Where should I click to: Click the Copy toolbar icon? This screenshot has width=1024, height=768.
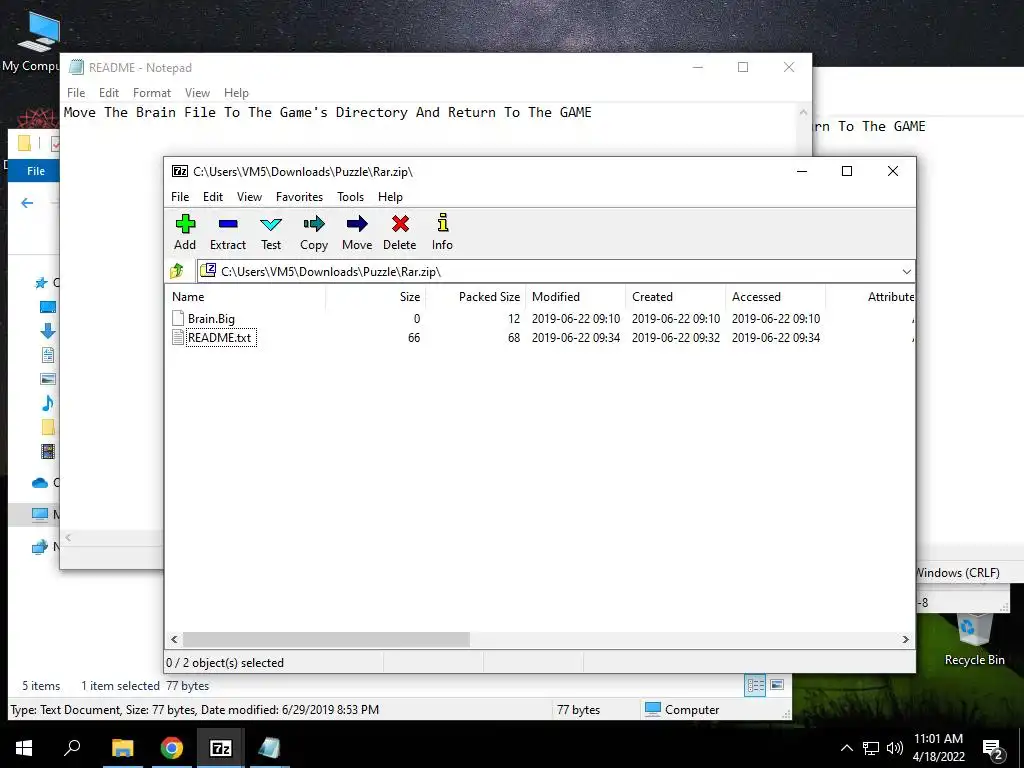click(314, 224)
